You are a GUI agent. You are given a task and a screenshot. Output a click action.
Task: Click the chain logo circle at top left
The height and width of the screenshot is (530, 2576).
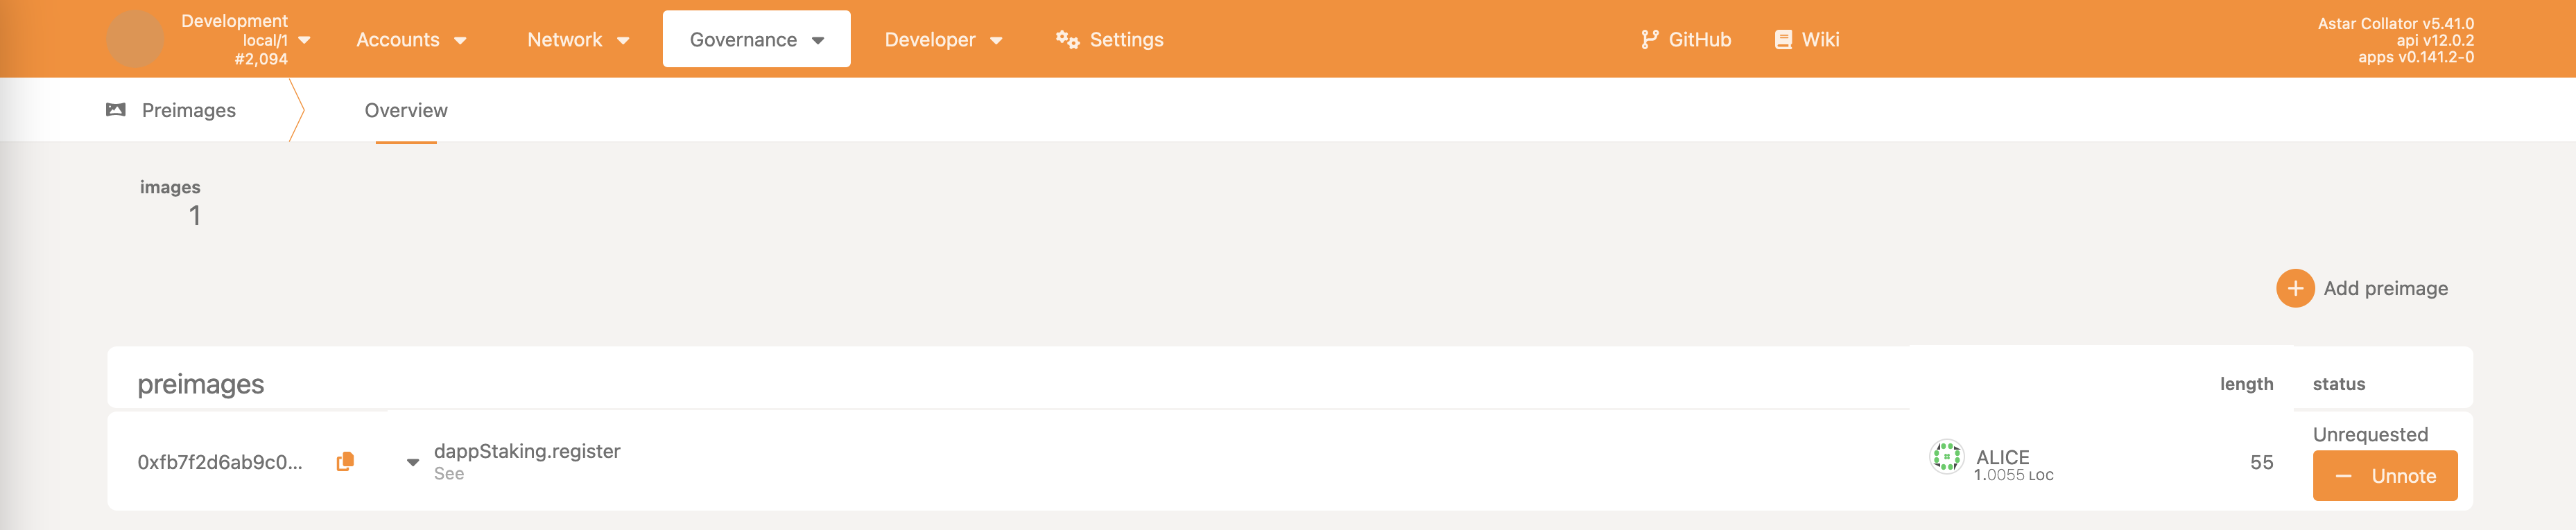(x=135, y=39)
